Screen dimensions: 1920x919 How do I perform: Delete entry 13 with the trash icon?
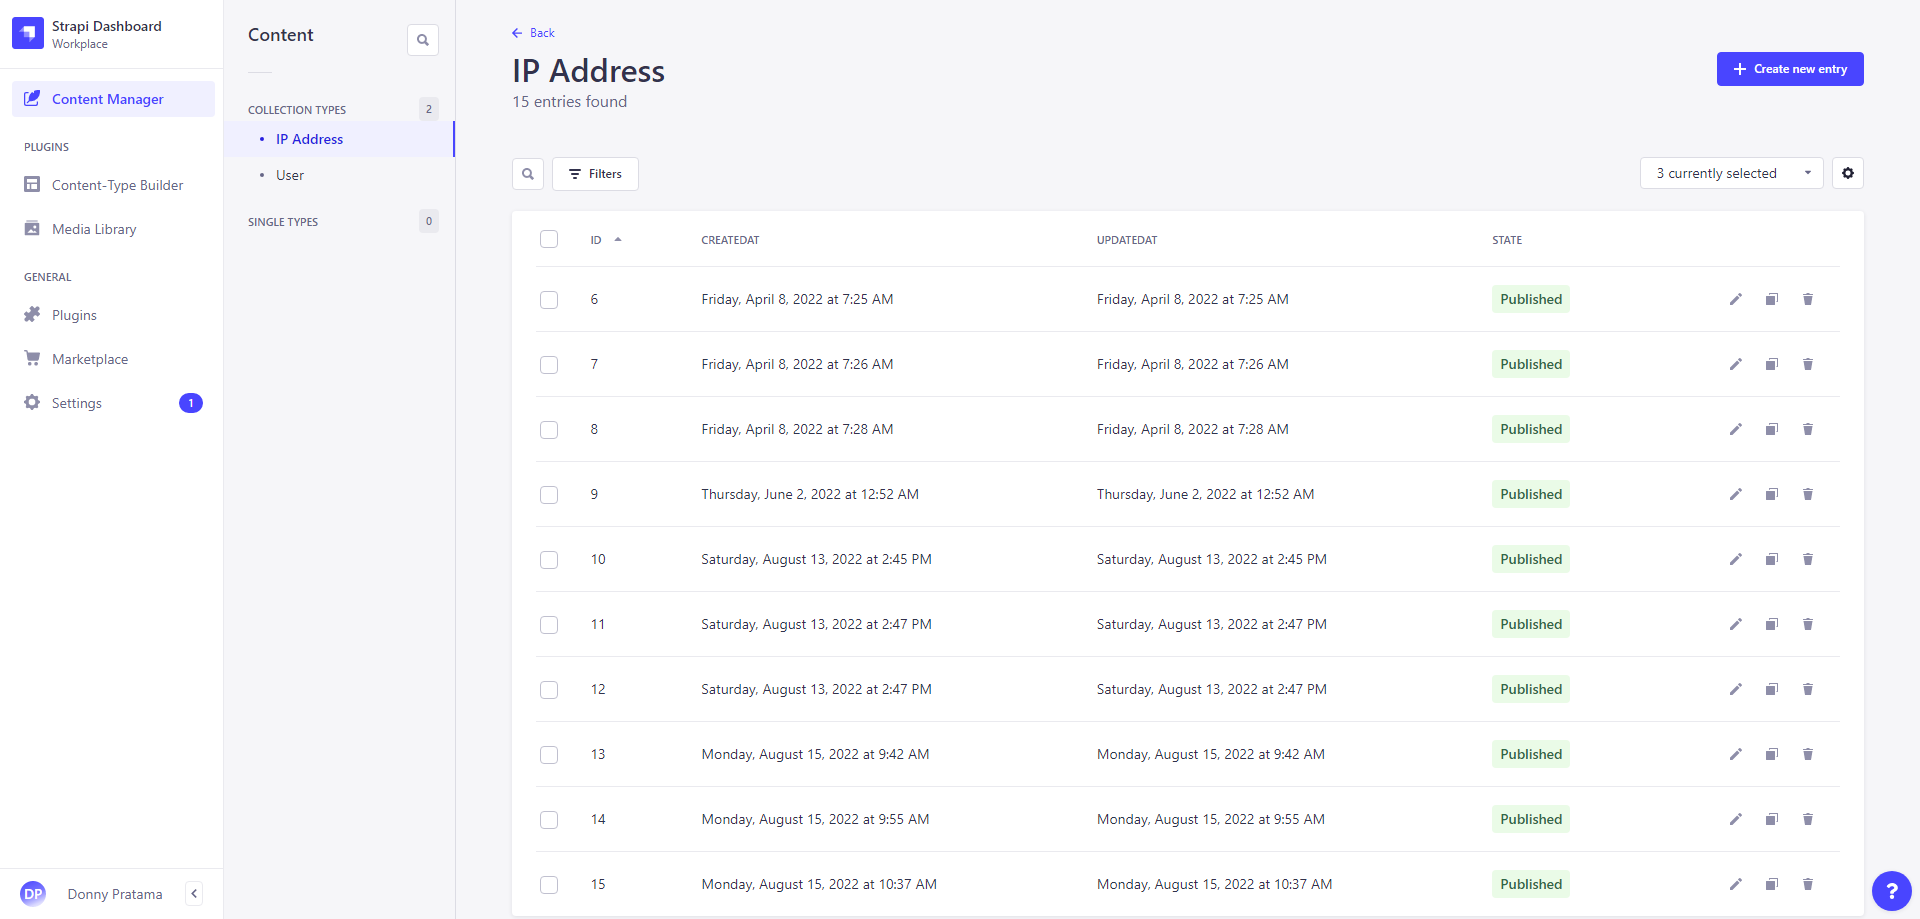[x=1807, y=754]
